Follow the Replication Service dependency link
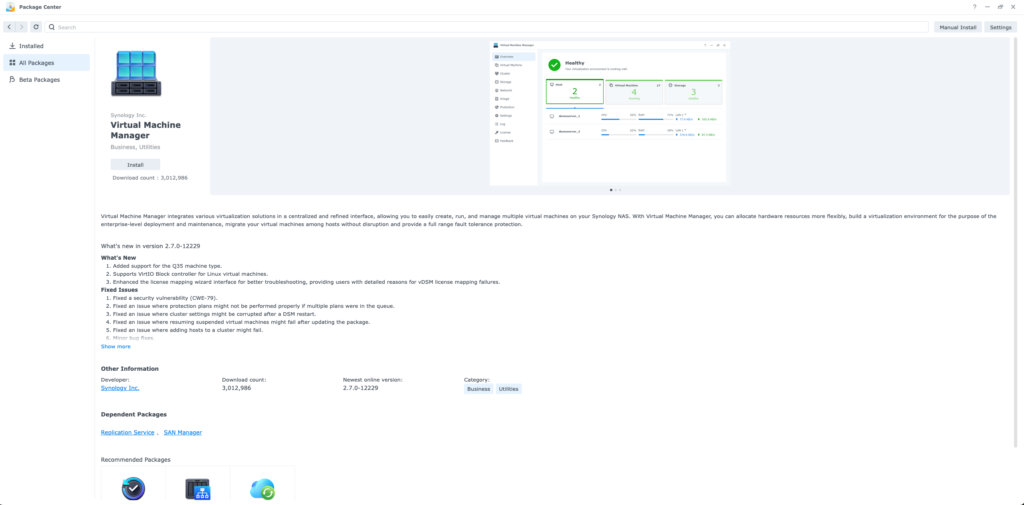The width and height of the screenshot is (1024, 505). click(x=128, y=433)
